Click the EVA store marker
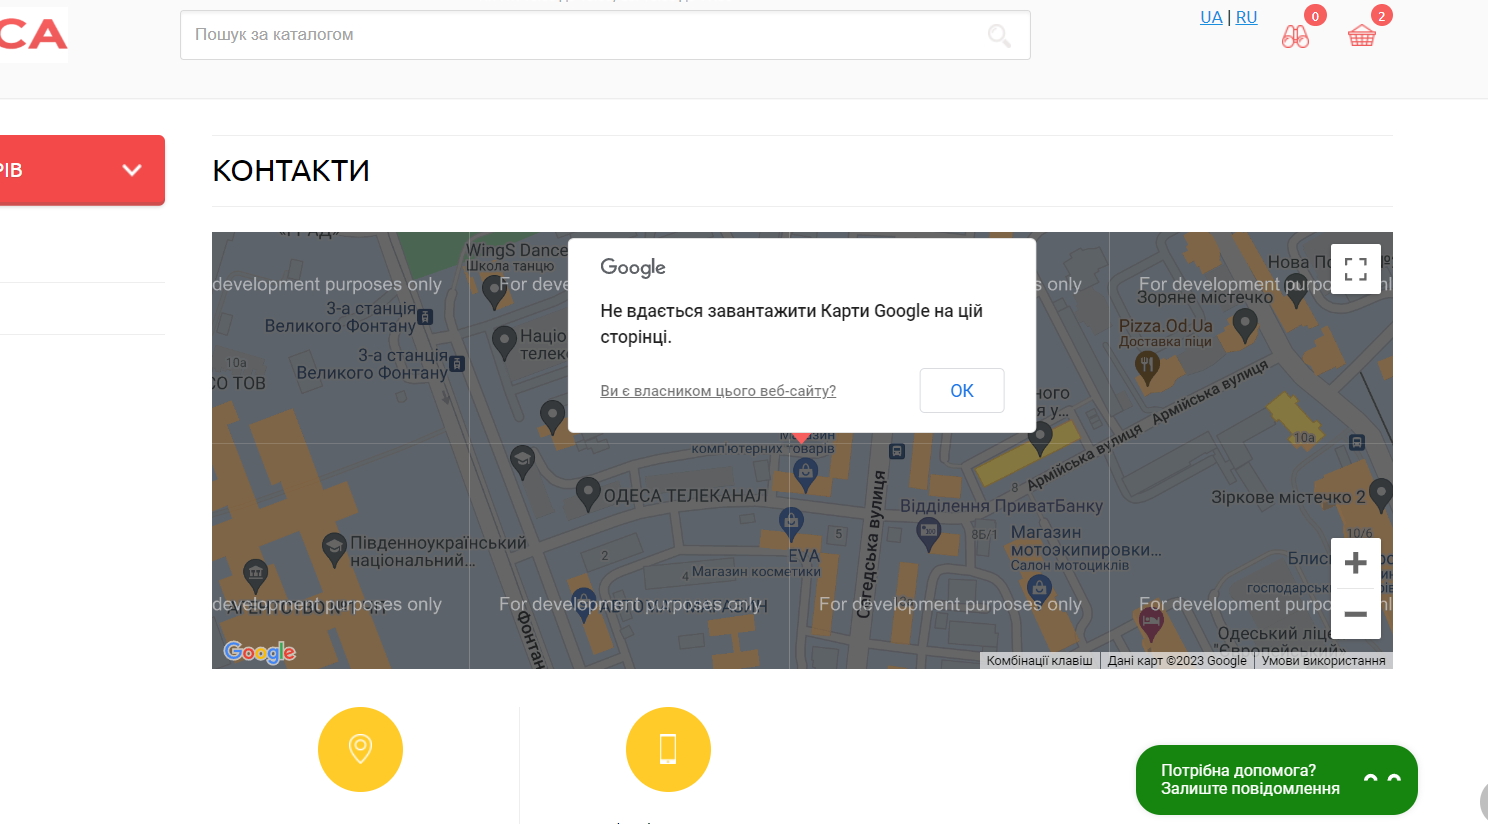 pos(792,522)
